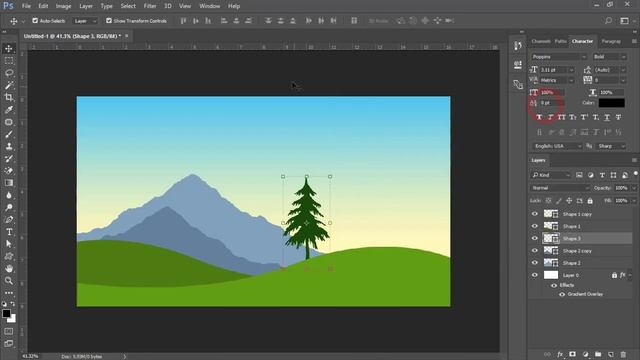The width and height of the screenshot is (640, 360).
Task: Select the Pen tool
Action: point(9,220)
